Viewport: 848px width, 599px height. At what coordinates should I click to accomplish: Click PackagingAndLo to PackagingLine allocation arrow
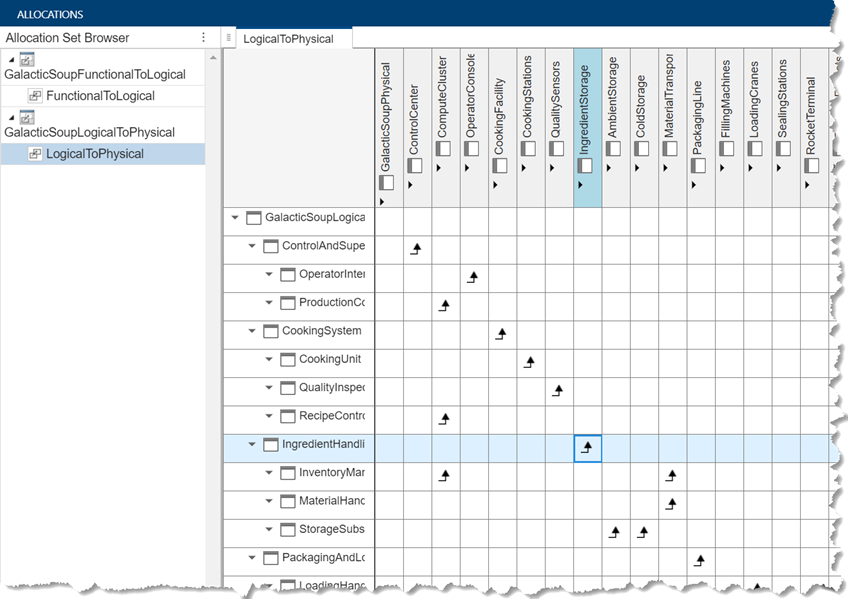700,560
